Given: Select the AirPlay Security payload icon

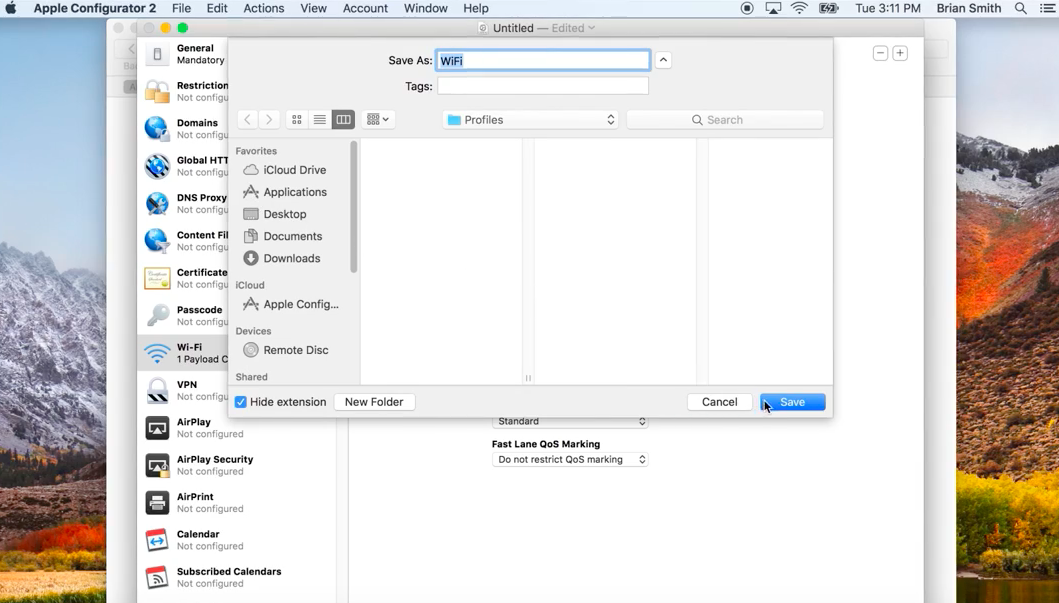Looking at the screenshot, I should pos(157,465).
